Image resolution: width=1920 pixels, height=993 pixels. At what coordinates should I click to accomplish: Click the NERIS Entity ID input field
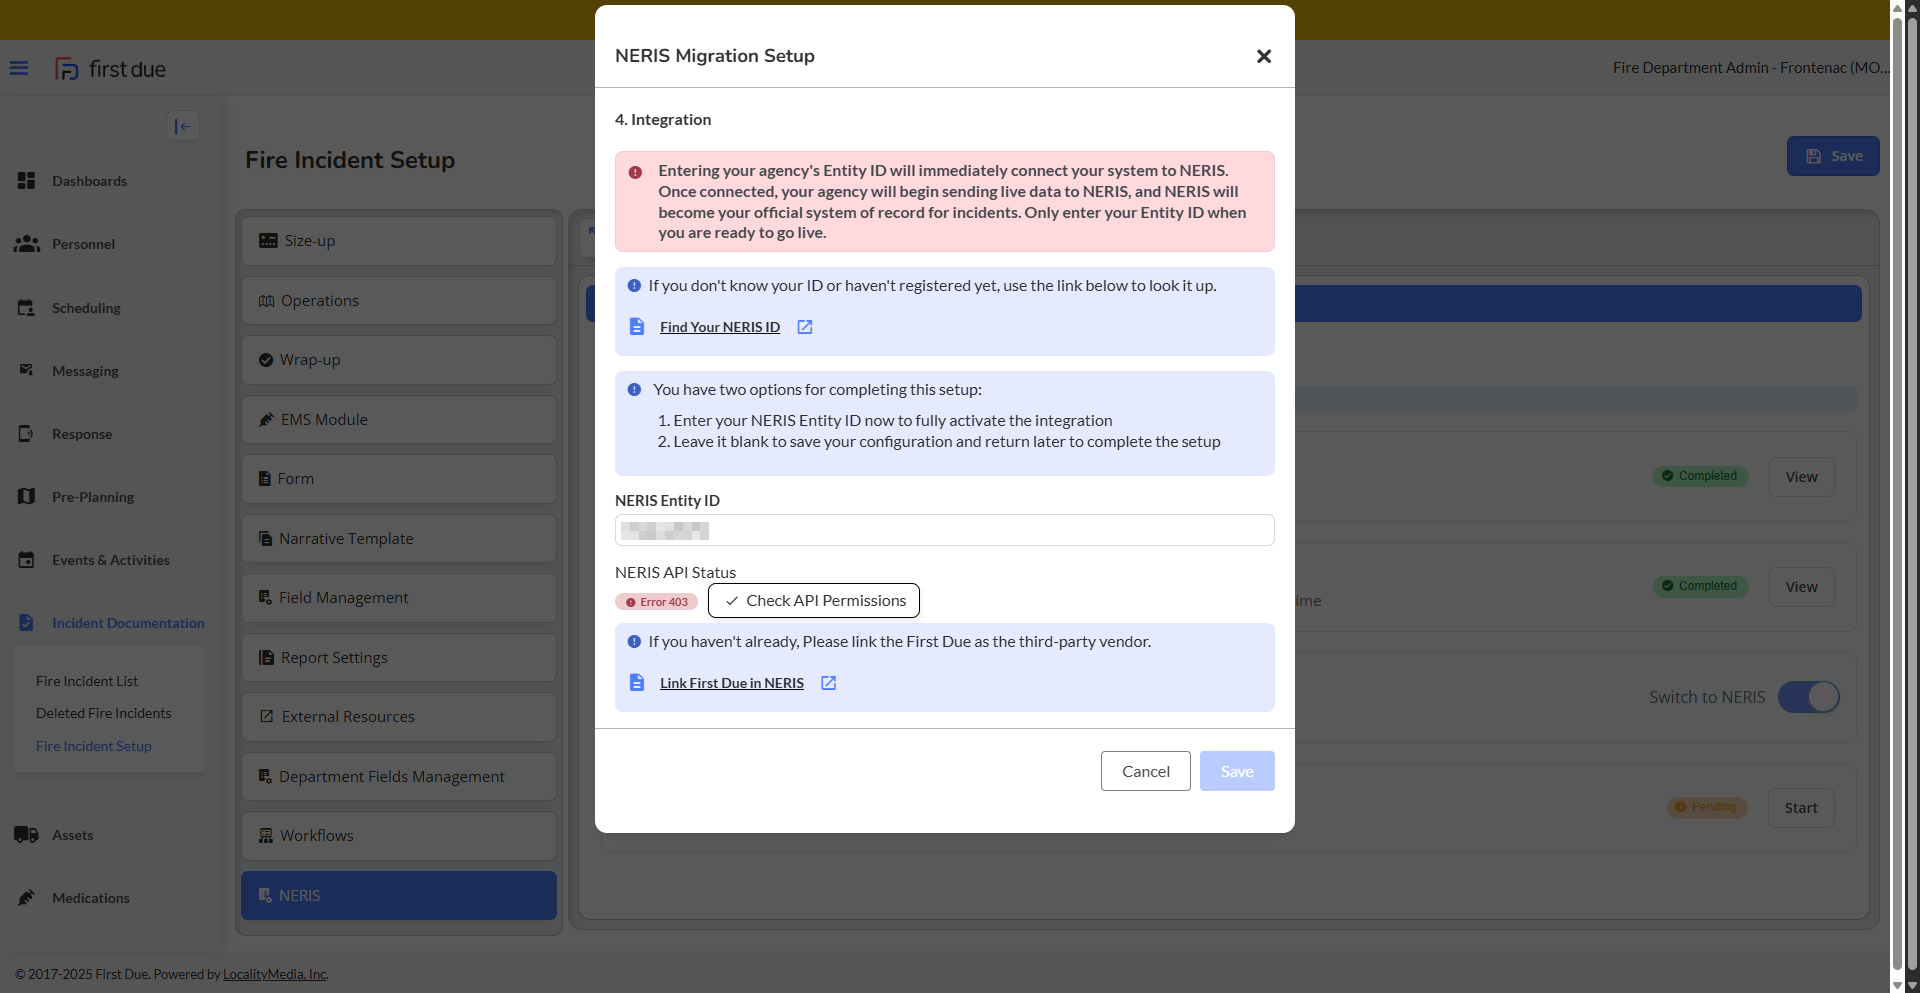click(x=944, y=530)
